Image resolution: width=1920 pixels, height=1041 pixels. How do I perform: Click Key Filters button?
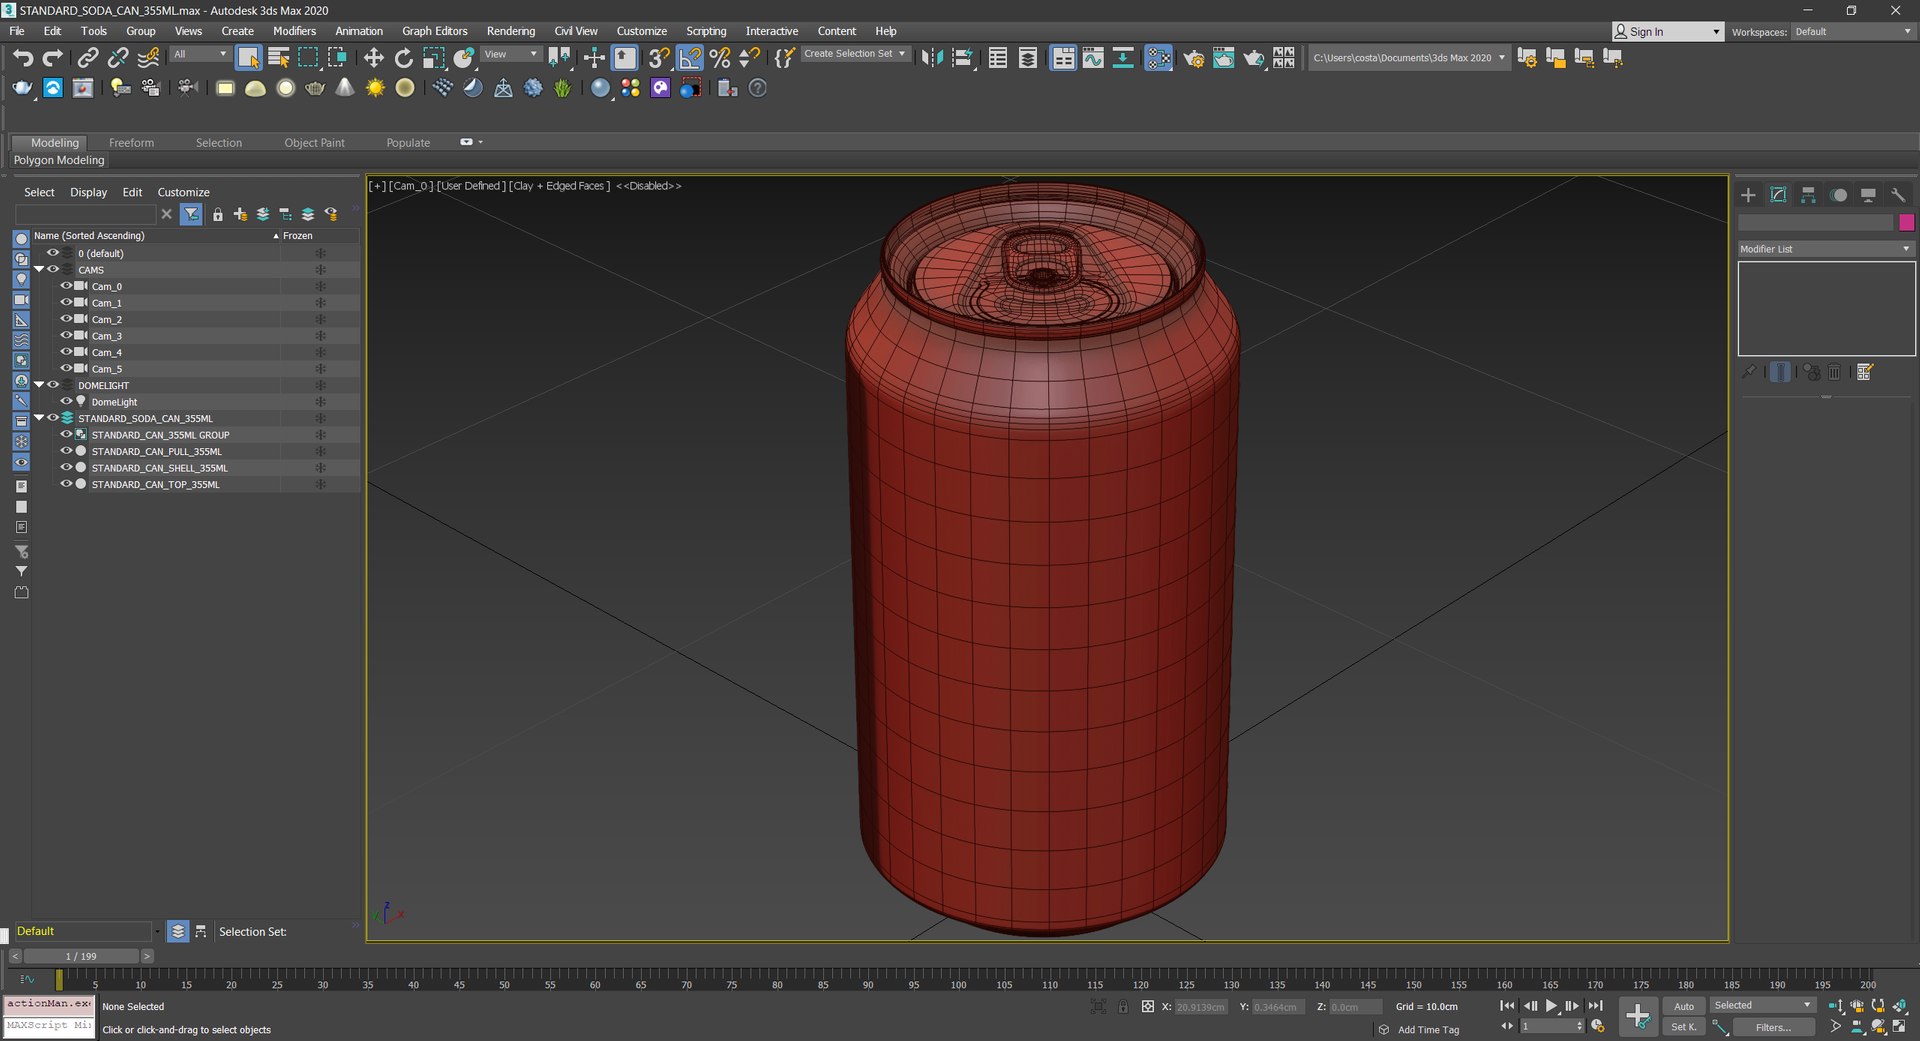click(1773, 1027)
